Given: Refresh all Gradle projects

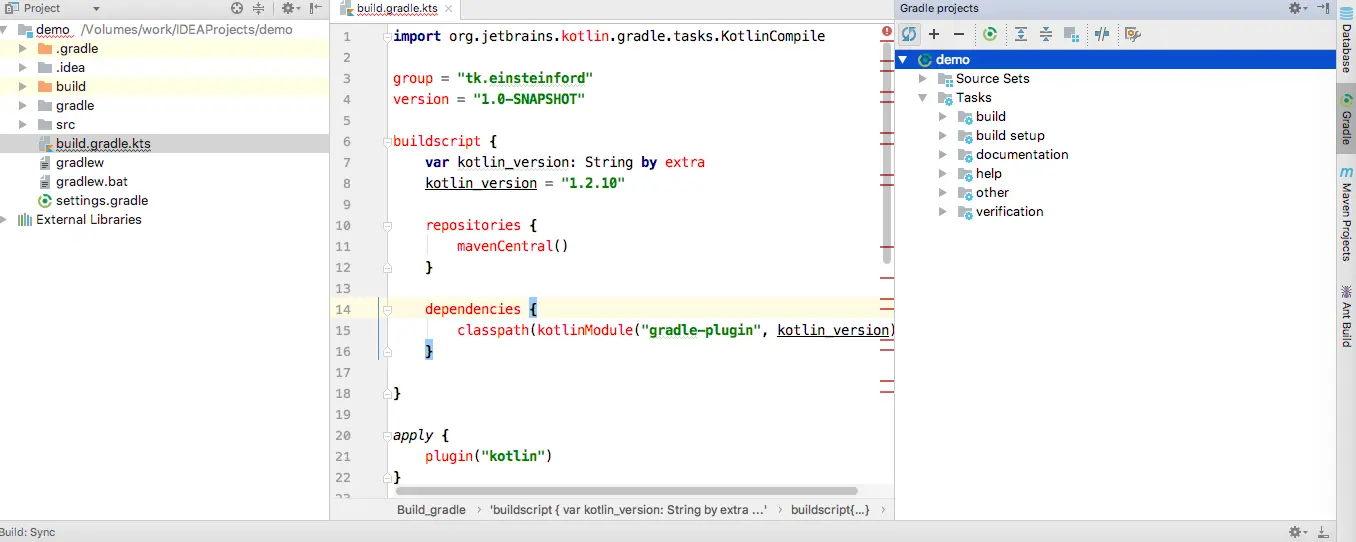Looking at the screenshot, I should tap(909, 34).
